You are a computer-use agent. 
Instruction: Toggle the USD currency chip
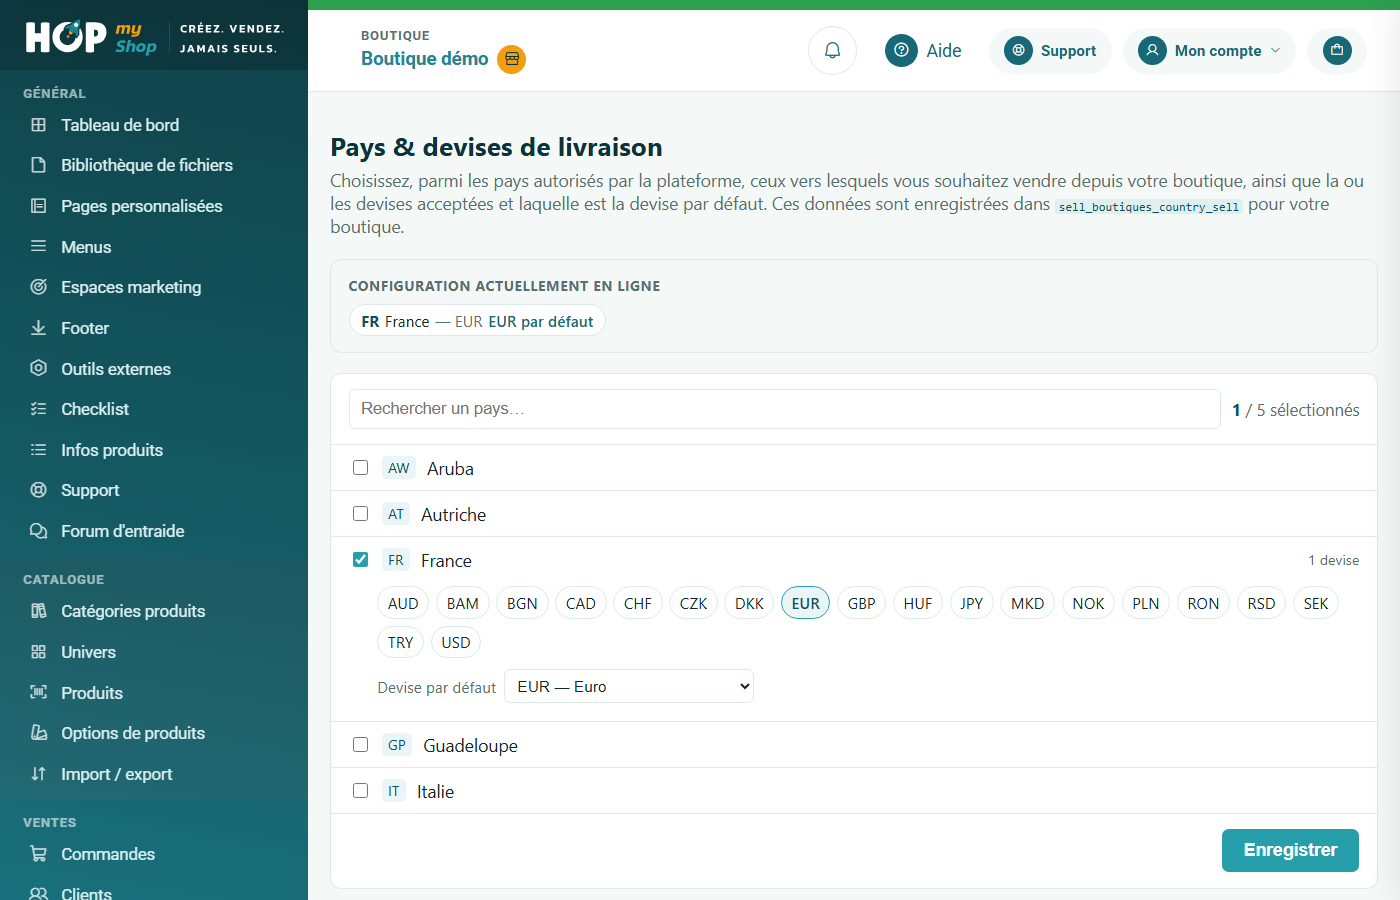[x=456, y=642]
